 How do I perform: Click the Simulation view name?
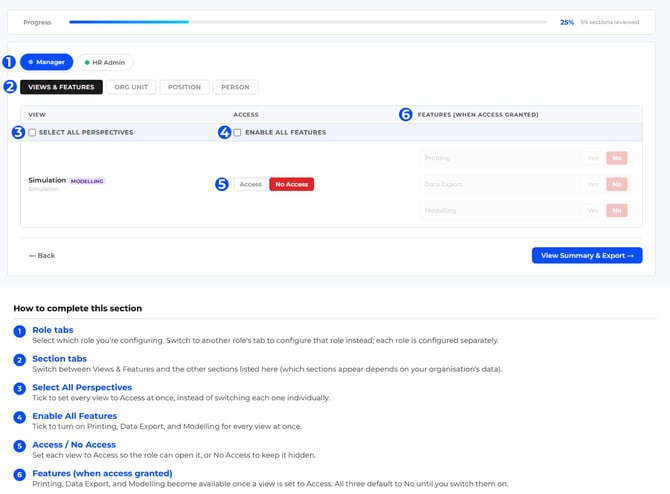[47, 180]
